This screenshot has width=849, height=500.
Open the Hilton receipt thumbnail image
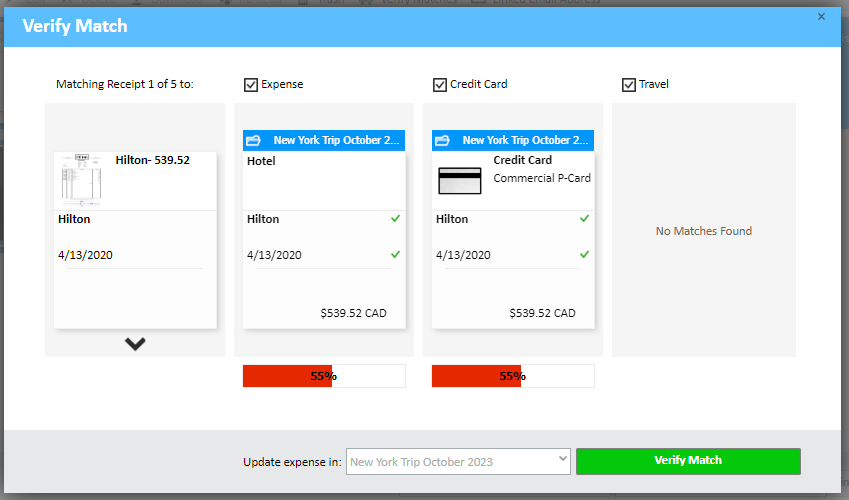[79, 178]
